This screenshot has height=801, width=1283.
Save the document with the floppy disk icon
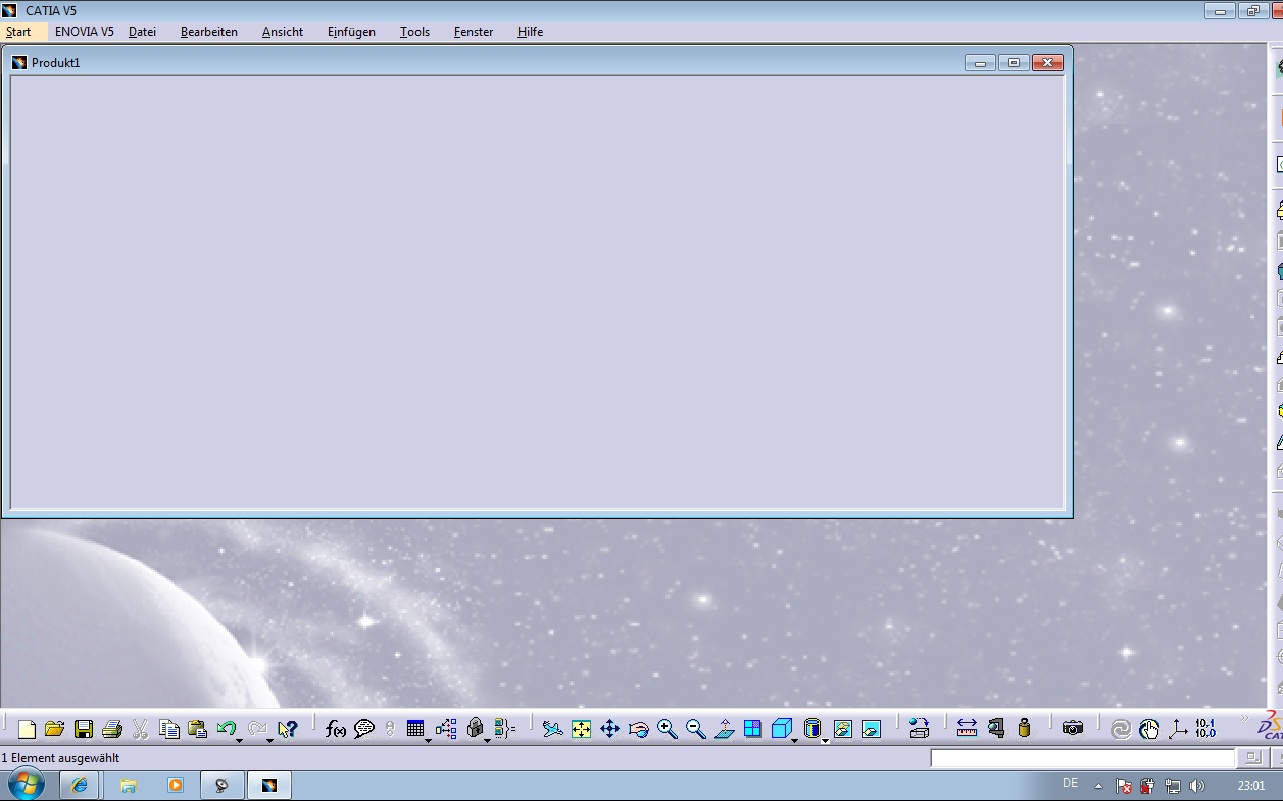pyautogui.click(x=83, y=729)
